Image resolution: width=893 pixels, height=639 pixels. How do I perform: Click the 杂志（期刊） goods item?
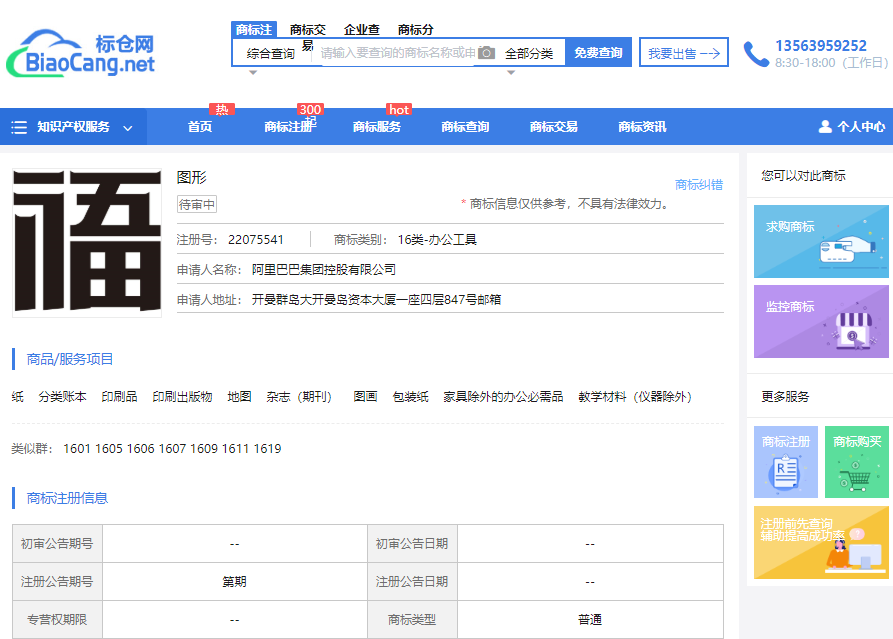(x=302, y=397)
